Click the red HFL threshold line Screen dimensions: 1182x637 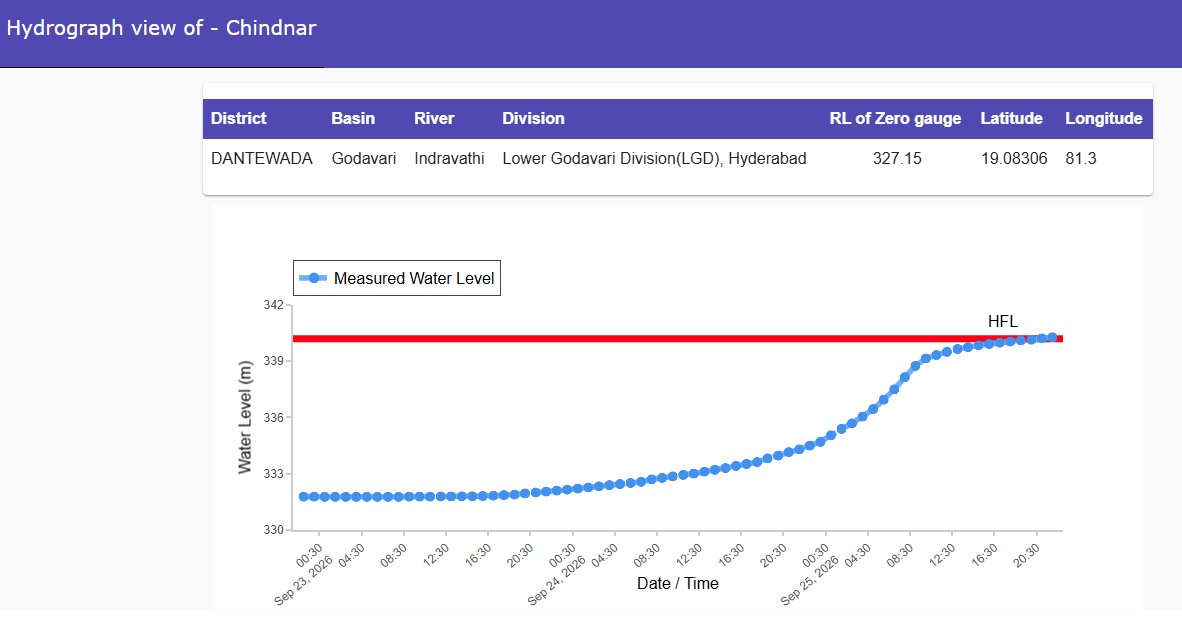[x=677, y=338]
